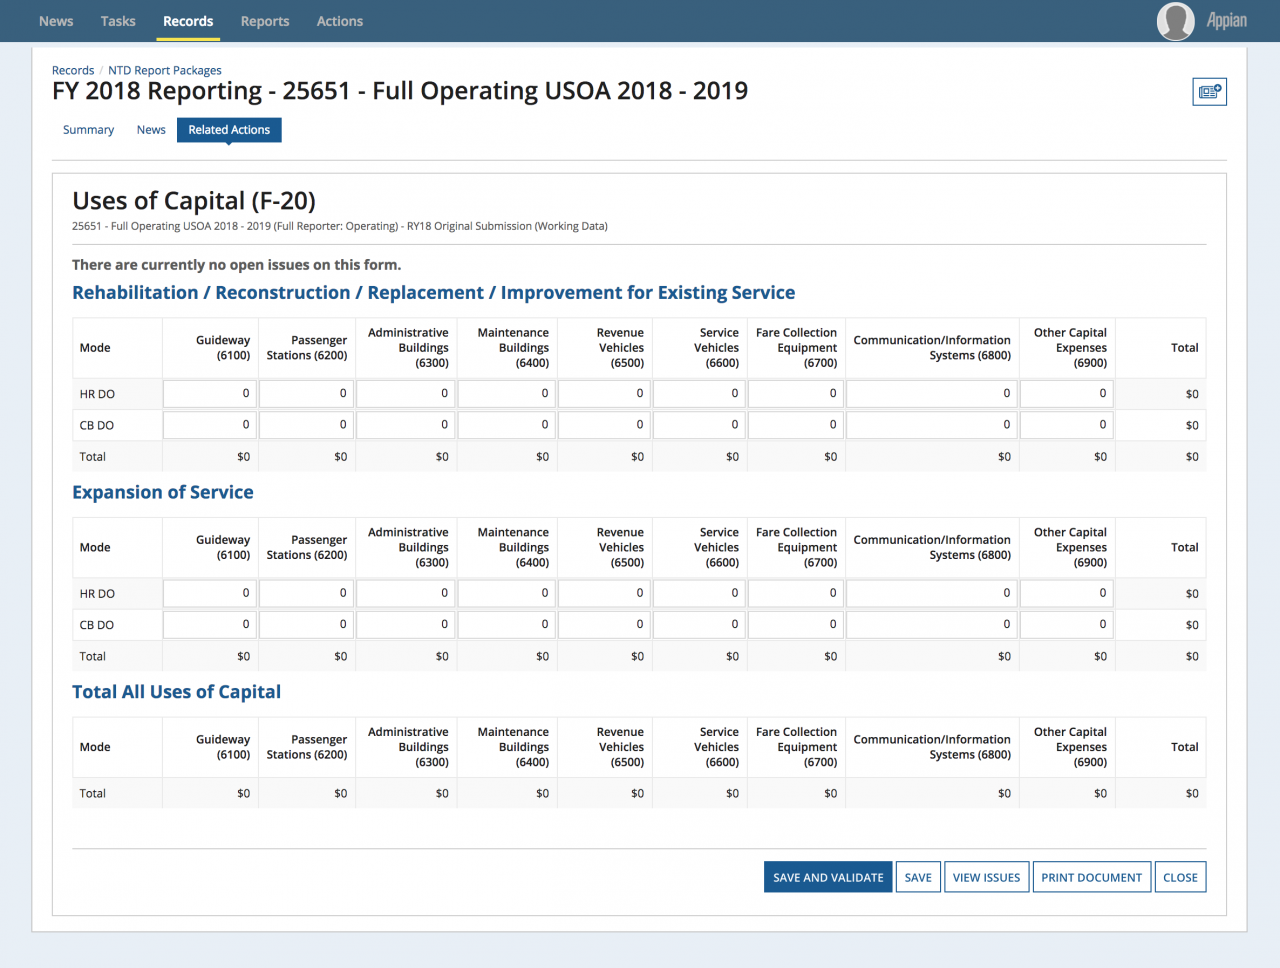The height and width of the screenshot is (968, 1280).
Task: Edit Rehabilitation HR DO Guideway (6100) field
Action: (210, 394)
